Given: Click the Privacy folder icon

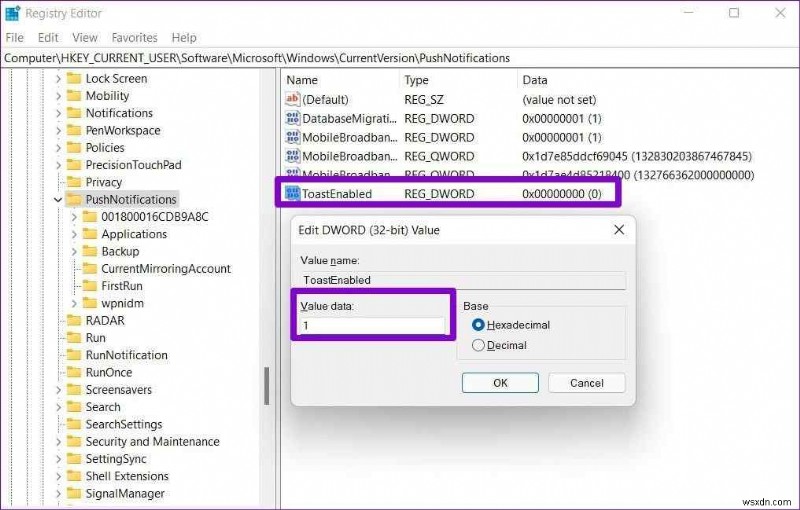Looking at the screenshot, I should coord(74,183).
